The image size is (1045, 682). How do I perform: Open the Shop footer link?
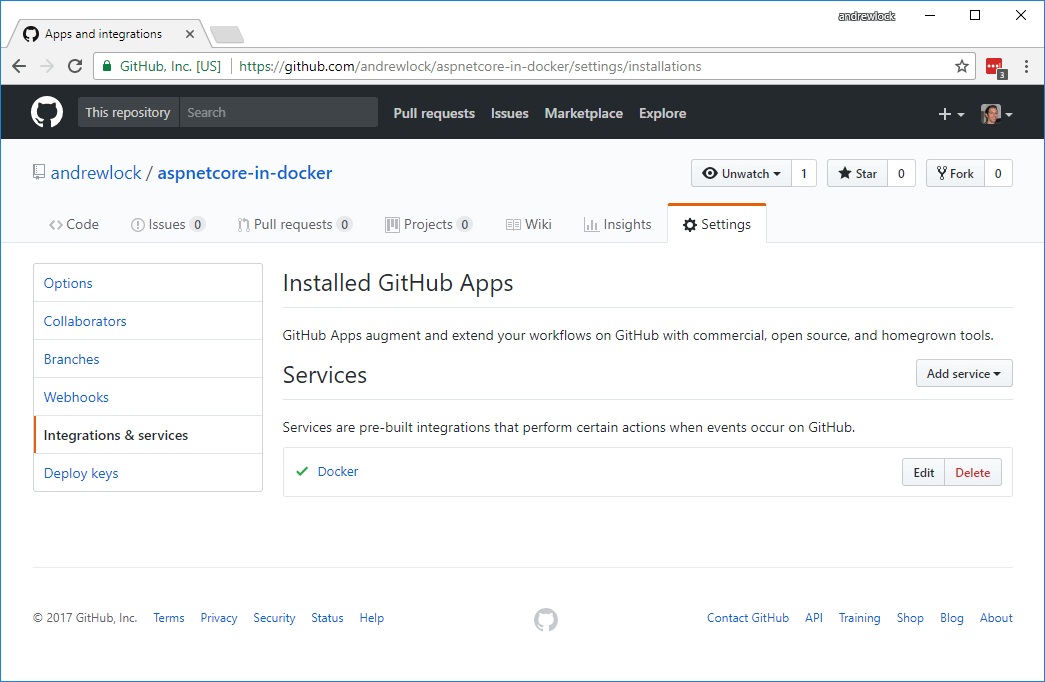tap(910, 618)
